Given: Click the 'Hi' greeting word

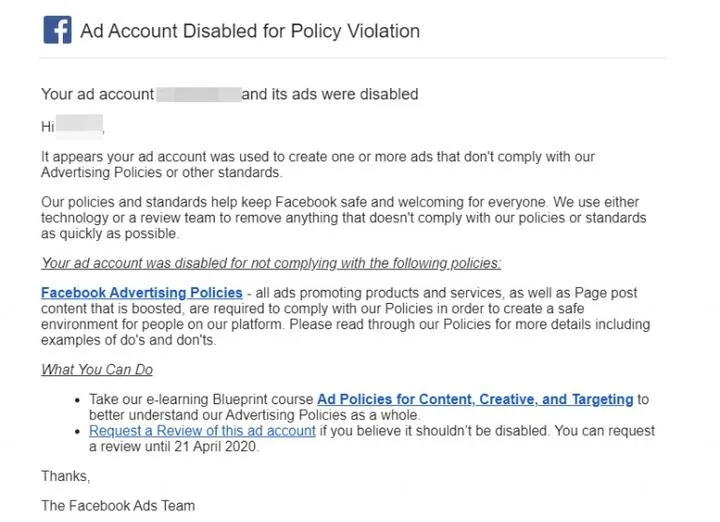Looking at the screenshot, I should (47, 127).
